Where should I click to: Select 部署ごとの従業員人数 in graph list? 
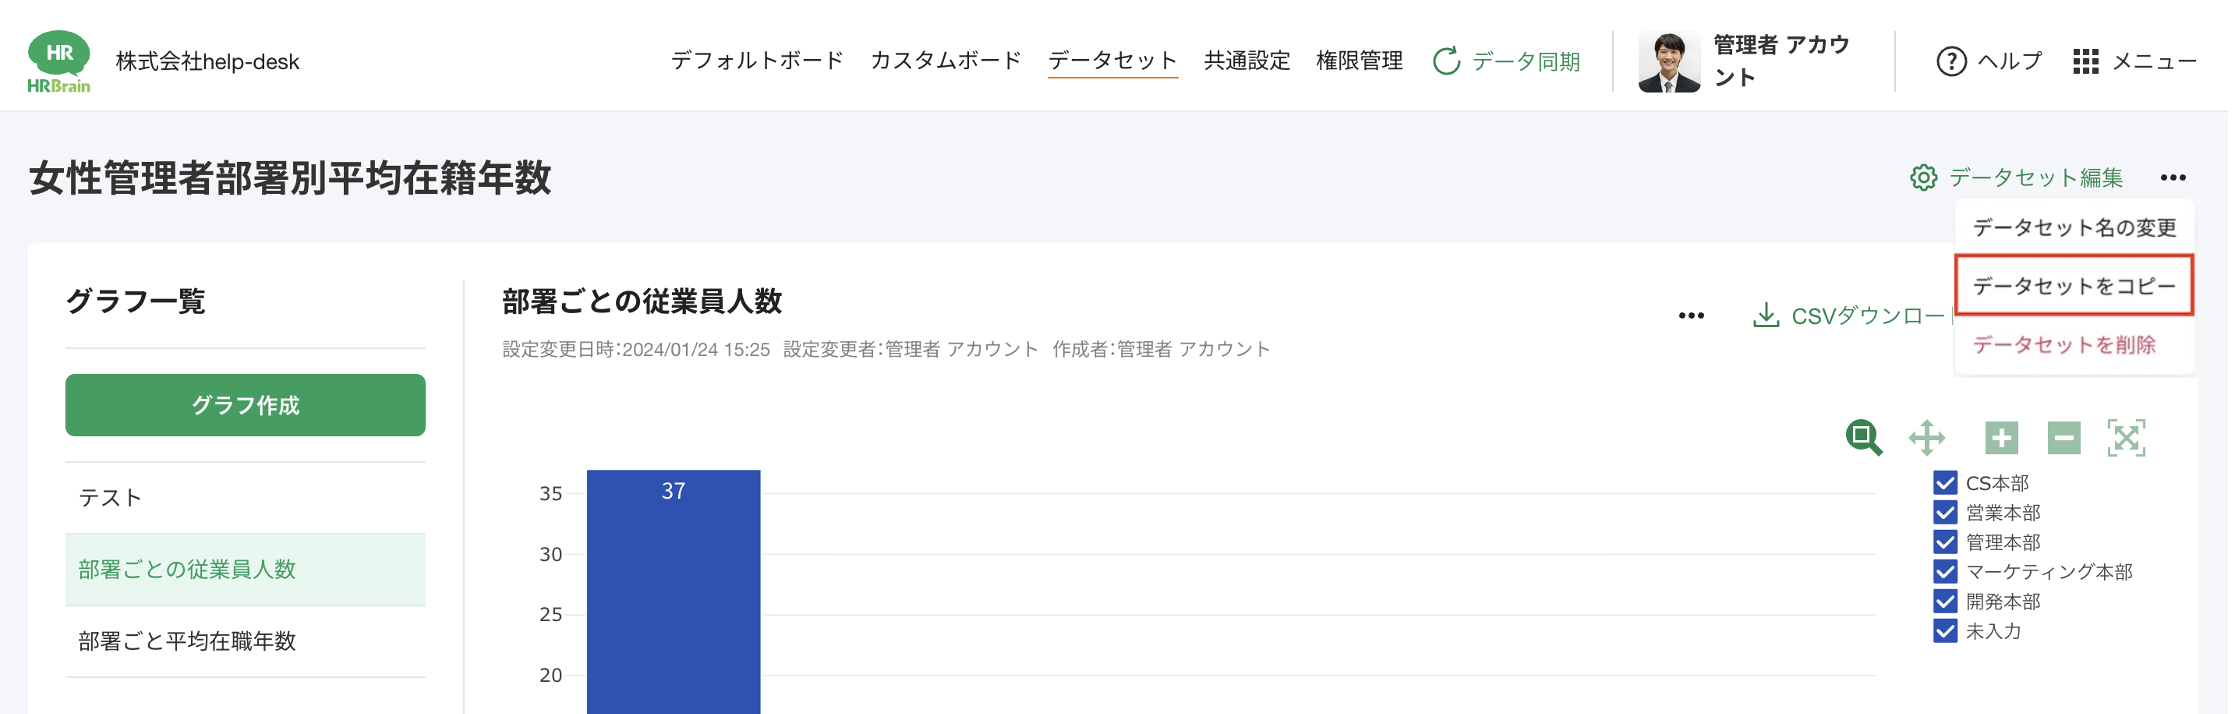(x=245, y=570)
